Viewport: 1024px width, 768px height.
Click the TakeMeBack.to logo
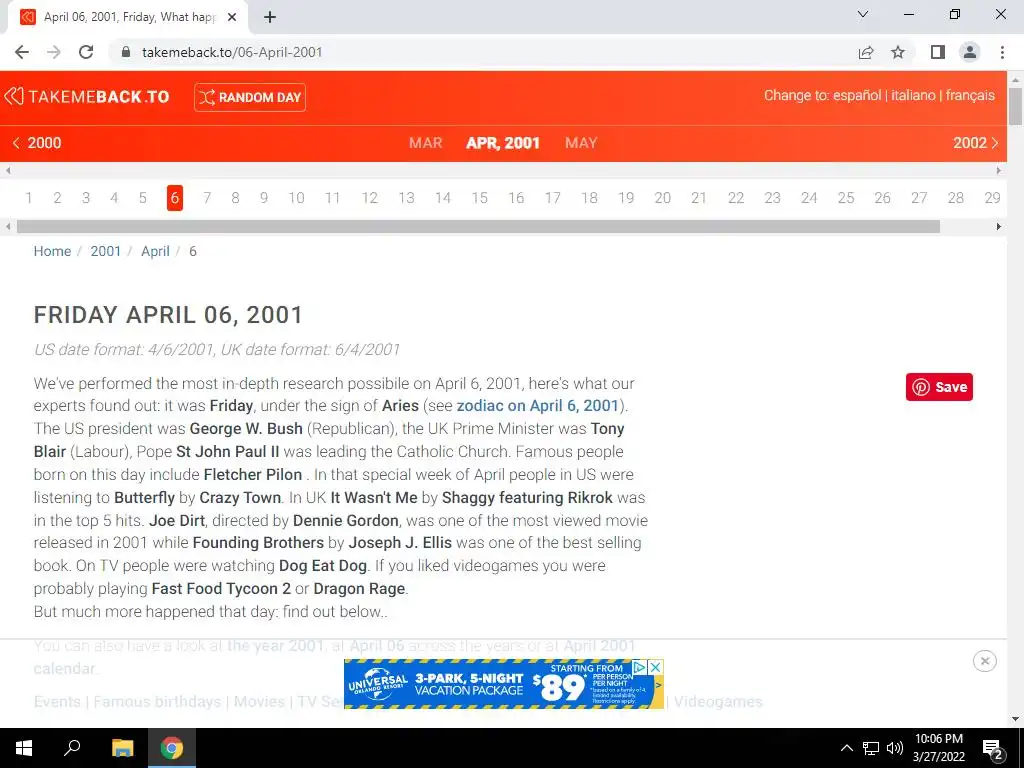pyautogui.click(x=87, y=97)
